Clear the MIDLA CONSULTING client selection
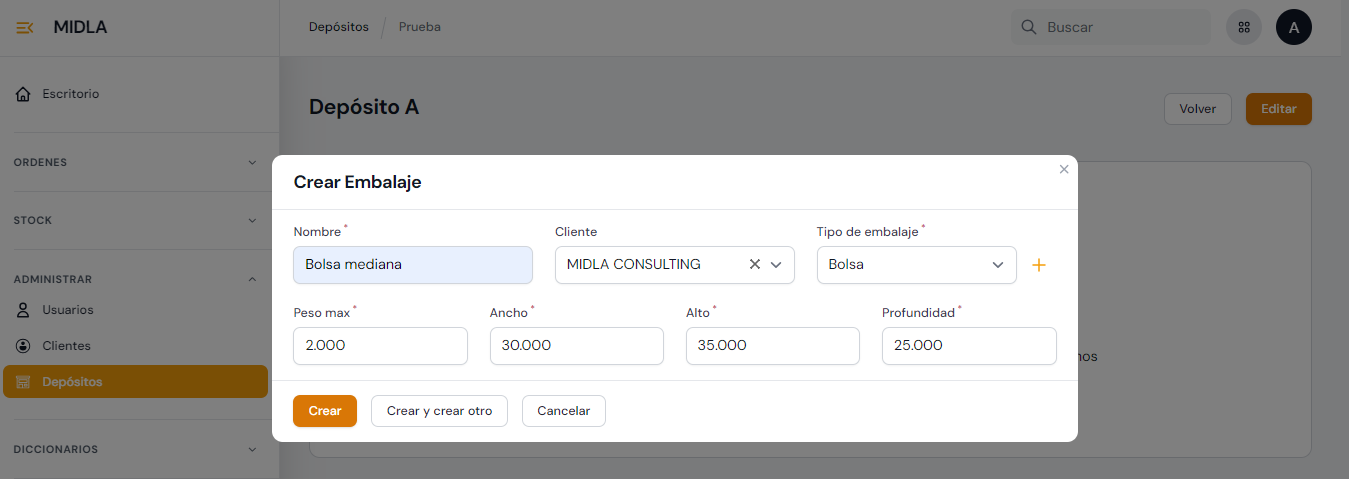 pyautogui.click(x=755, y=265)
